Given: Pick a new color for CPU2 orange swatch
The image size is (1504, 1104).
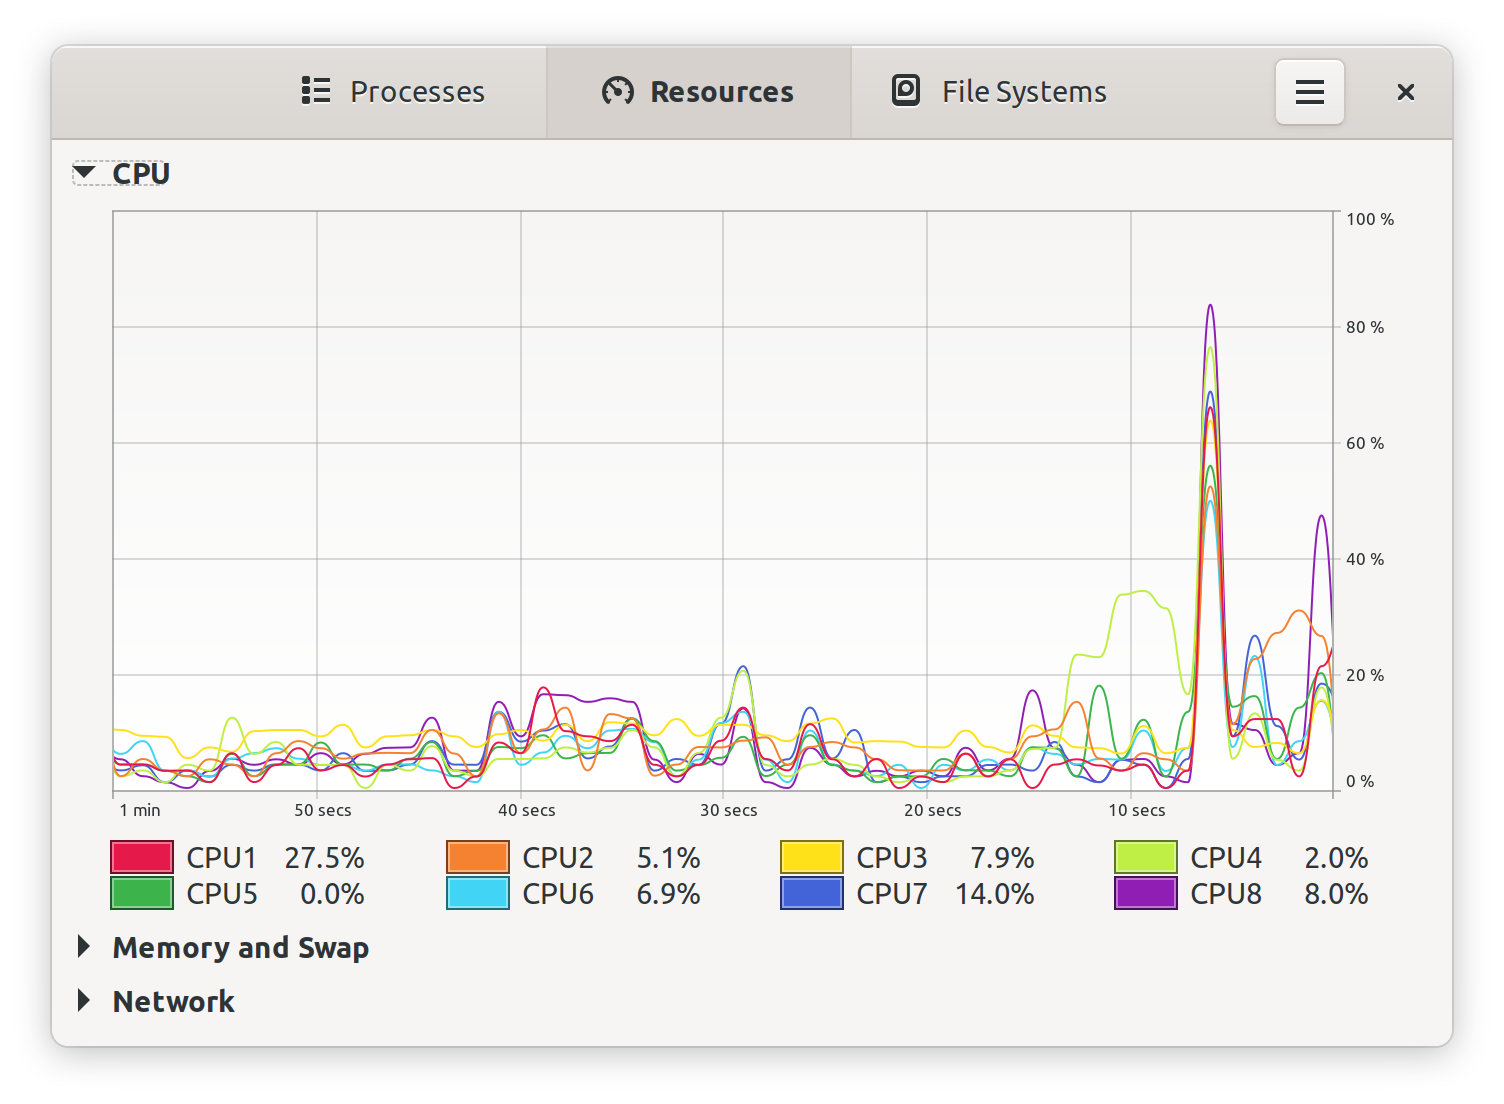Looking at the screenshot, I should [x=477, y=858].
